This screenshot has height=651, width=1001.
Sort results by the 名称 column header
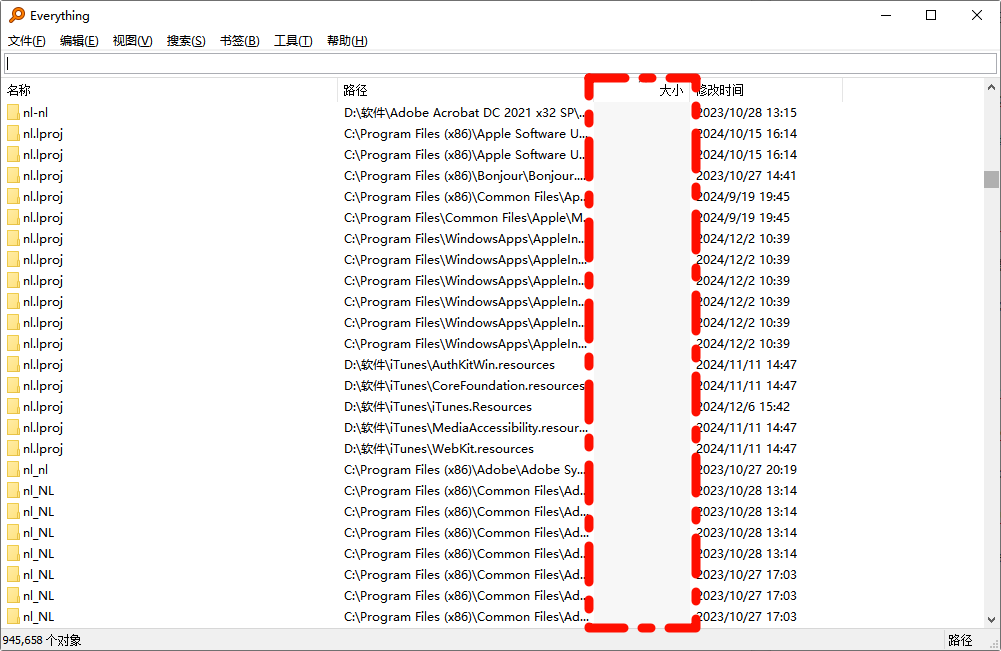tap(170, 90)
